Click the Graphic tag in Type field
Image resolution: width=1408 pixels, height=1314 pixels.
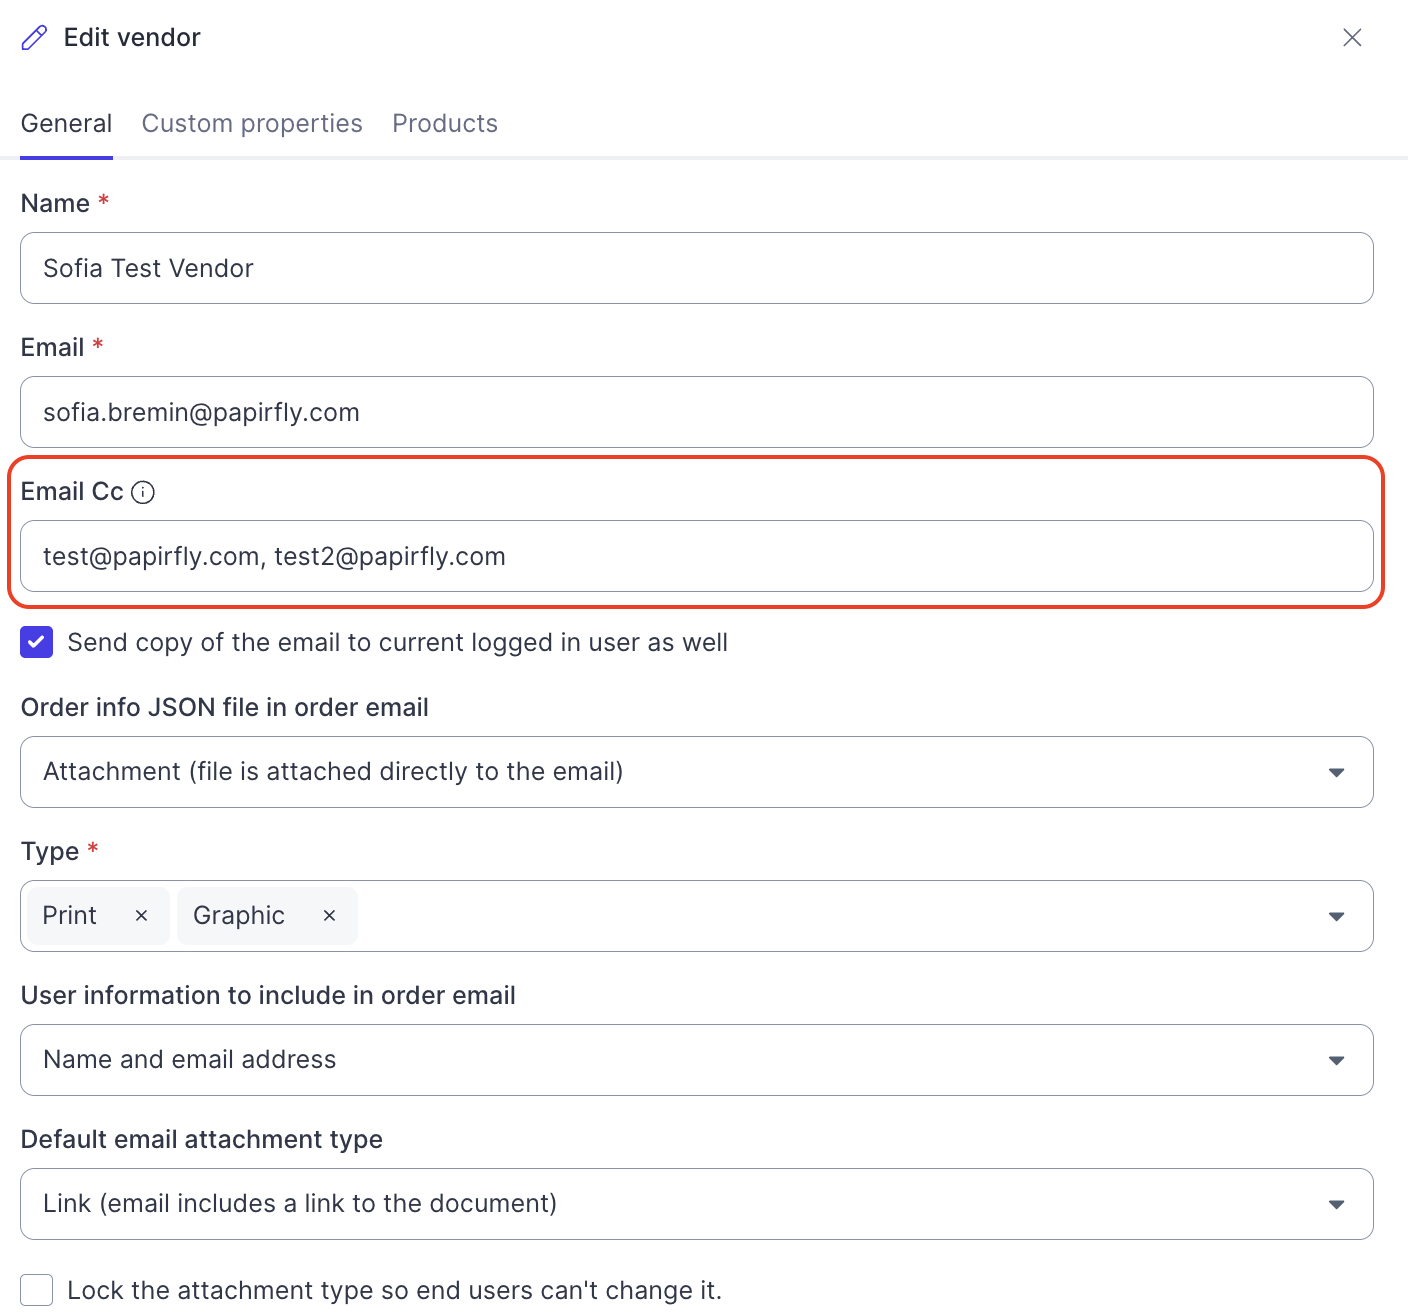point(239,916)
